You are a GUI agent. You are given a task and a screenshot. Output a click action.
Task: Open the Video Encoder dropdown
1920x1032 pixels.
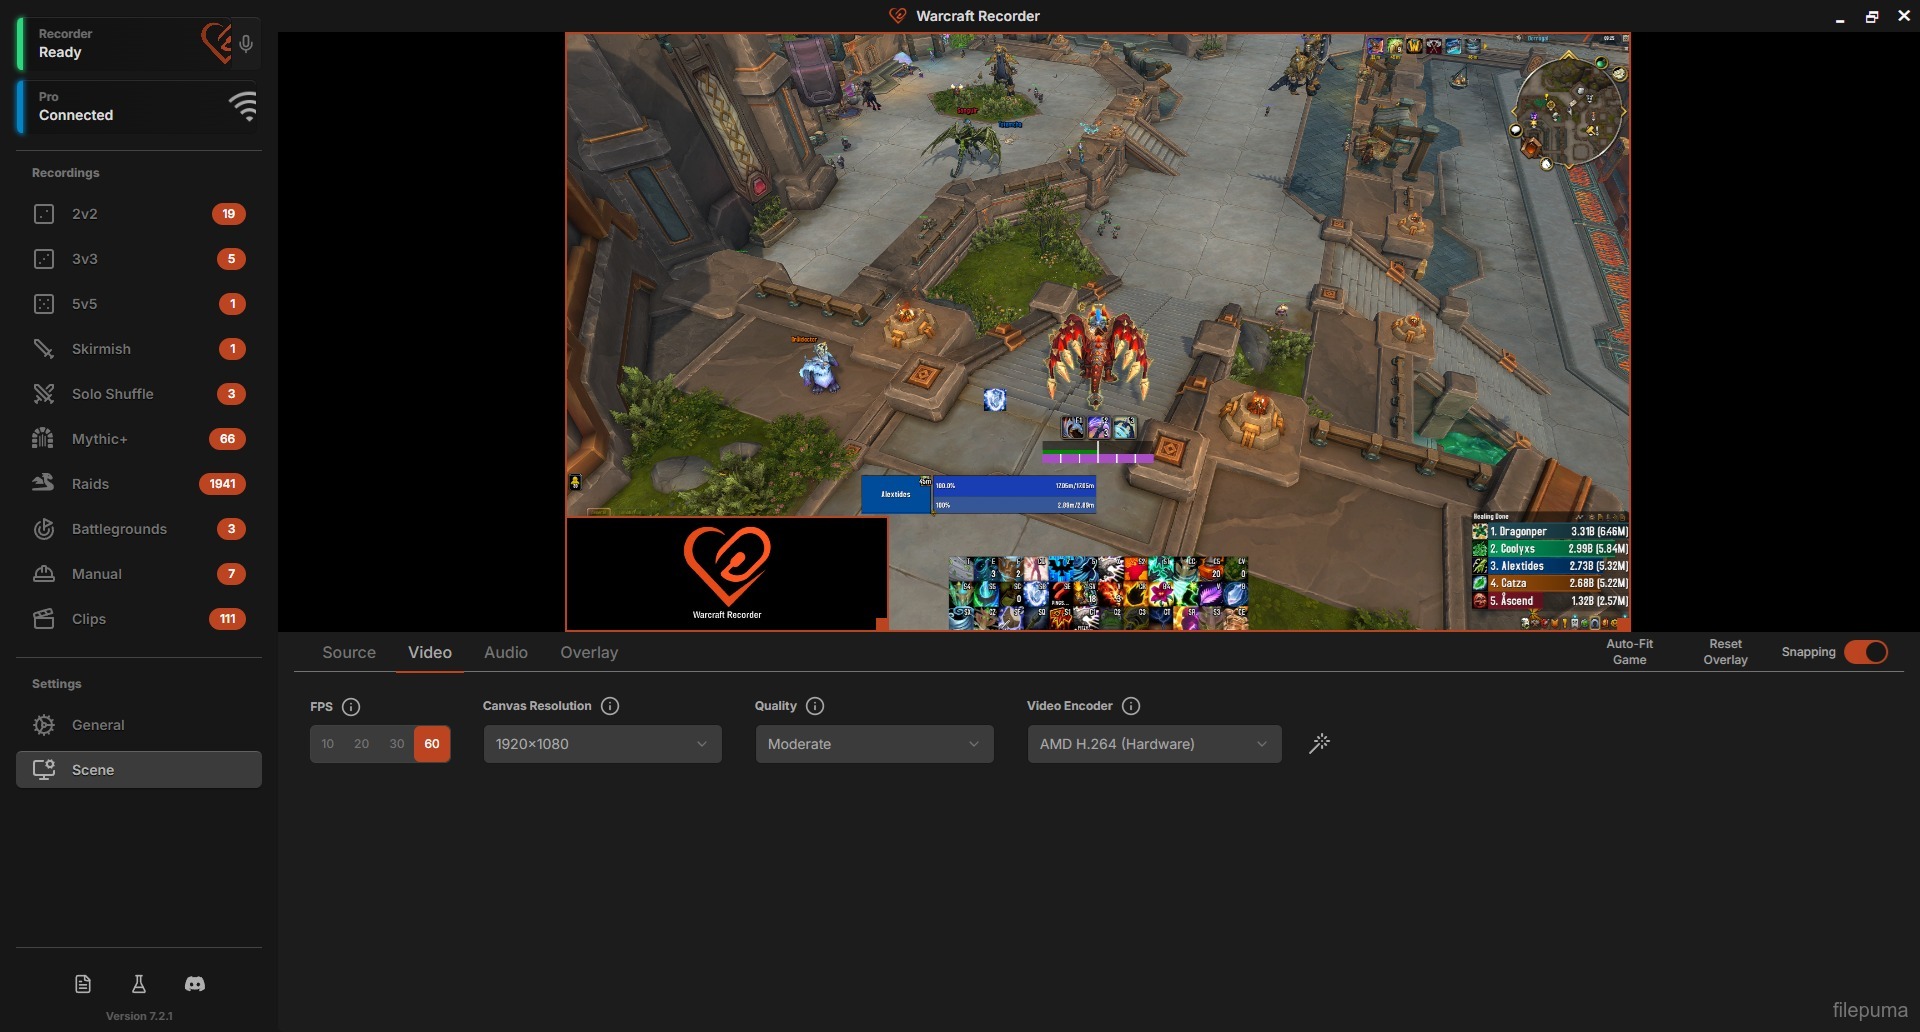pyautogui.click(x=1153, y=744)
